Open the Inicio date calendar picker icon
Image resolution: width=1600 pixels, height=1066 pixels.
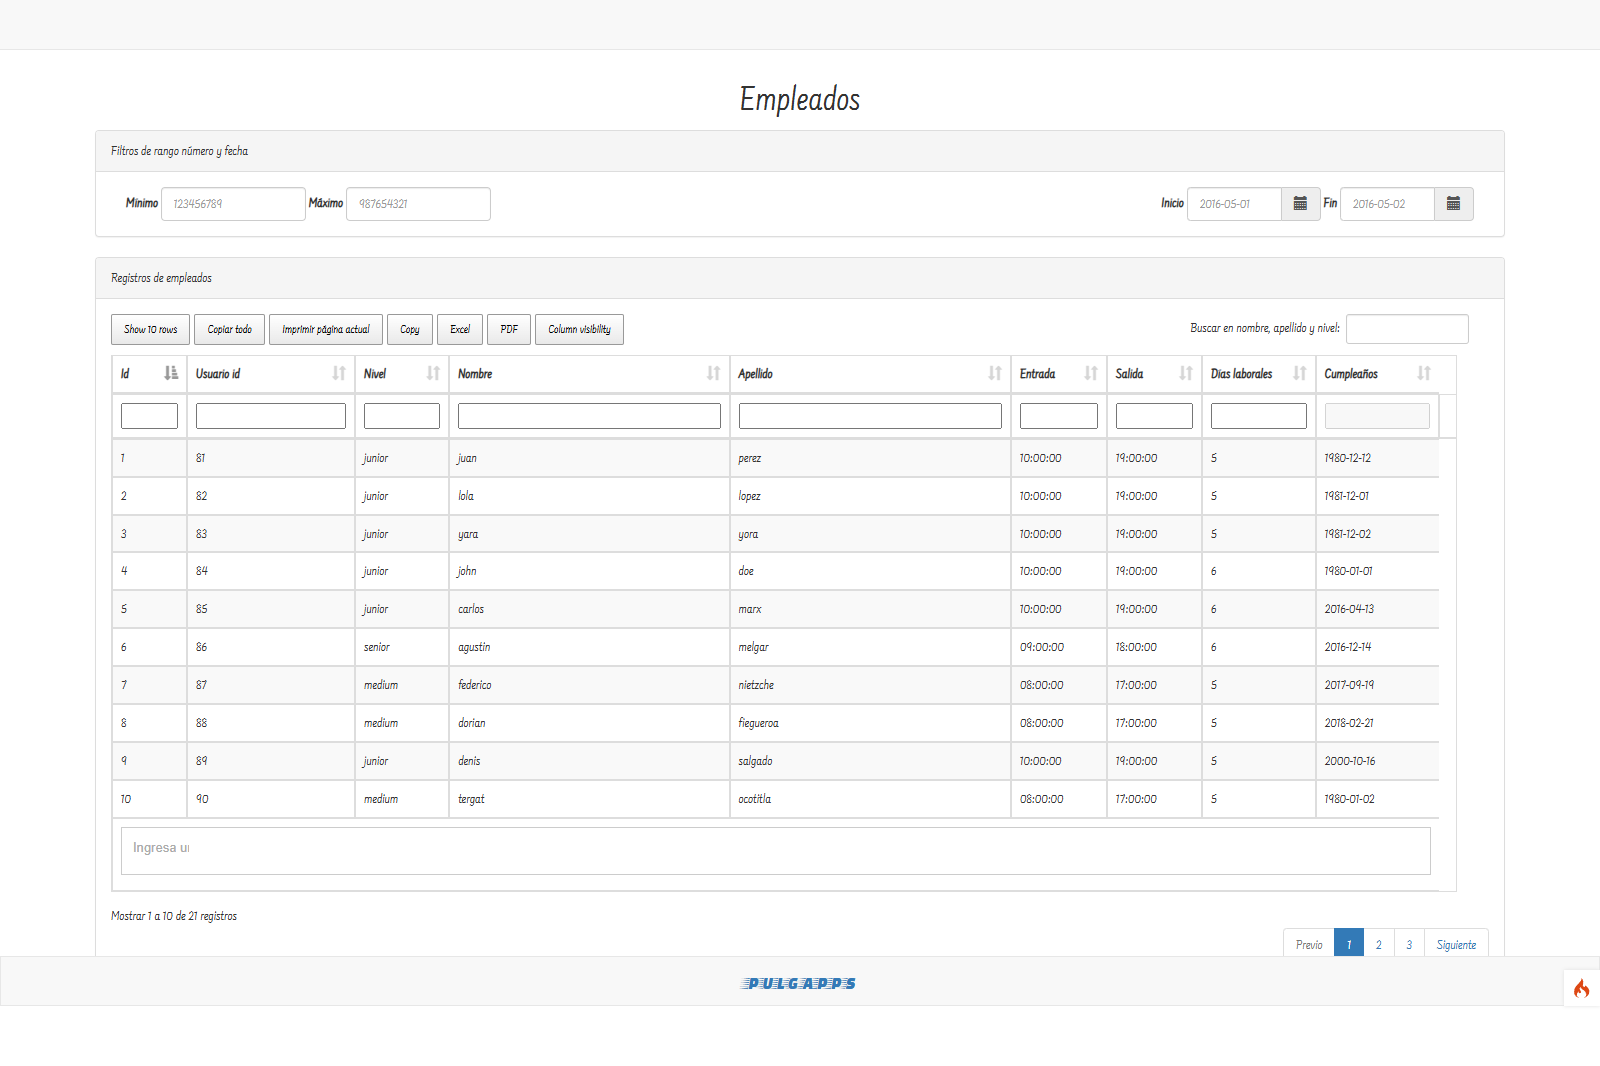pos(1300,204)
